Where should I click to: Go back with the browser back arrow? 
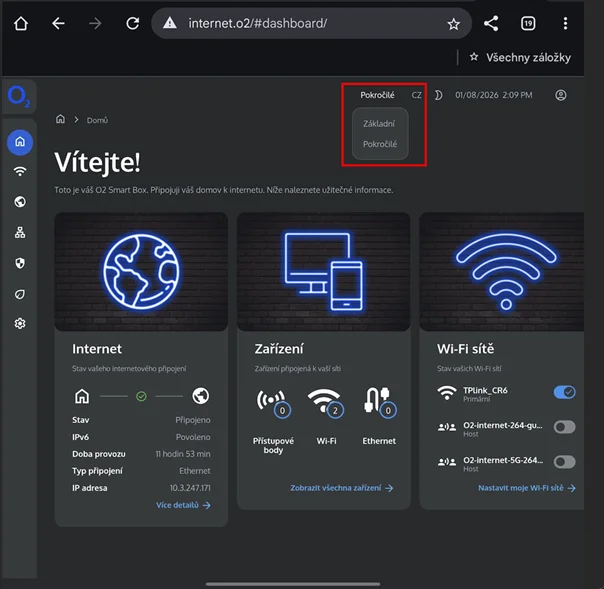tap(58, 23)
